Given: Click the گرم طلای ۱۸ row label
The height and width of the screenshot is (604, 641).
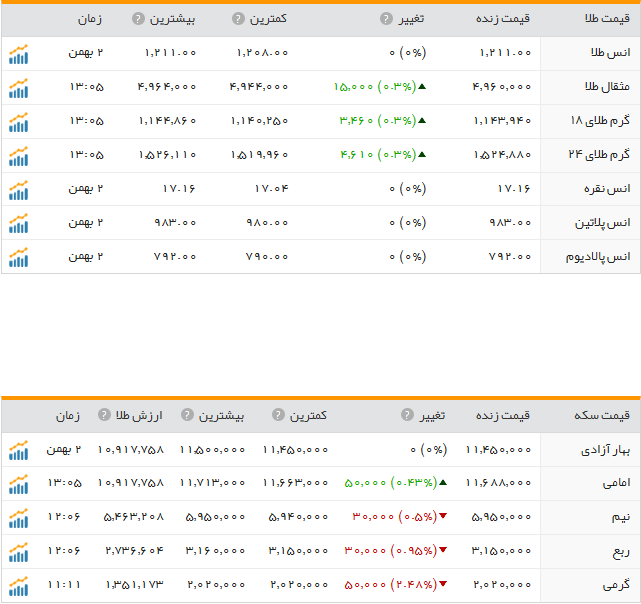Looking at the screenshot, I should coord(600,121).
